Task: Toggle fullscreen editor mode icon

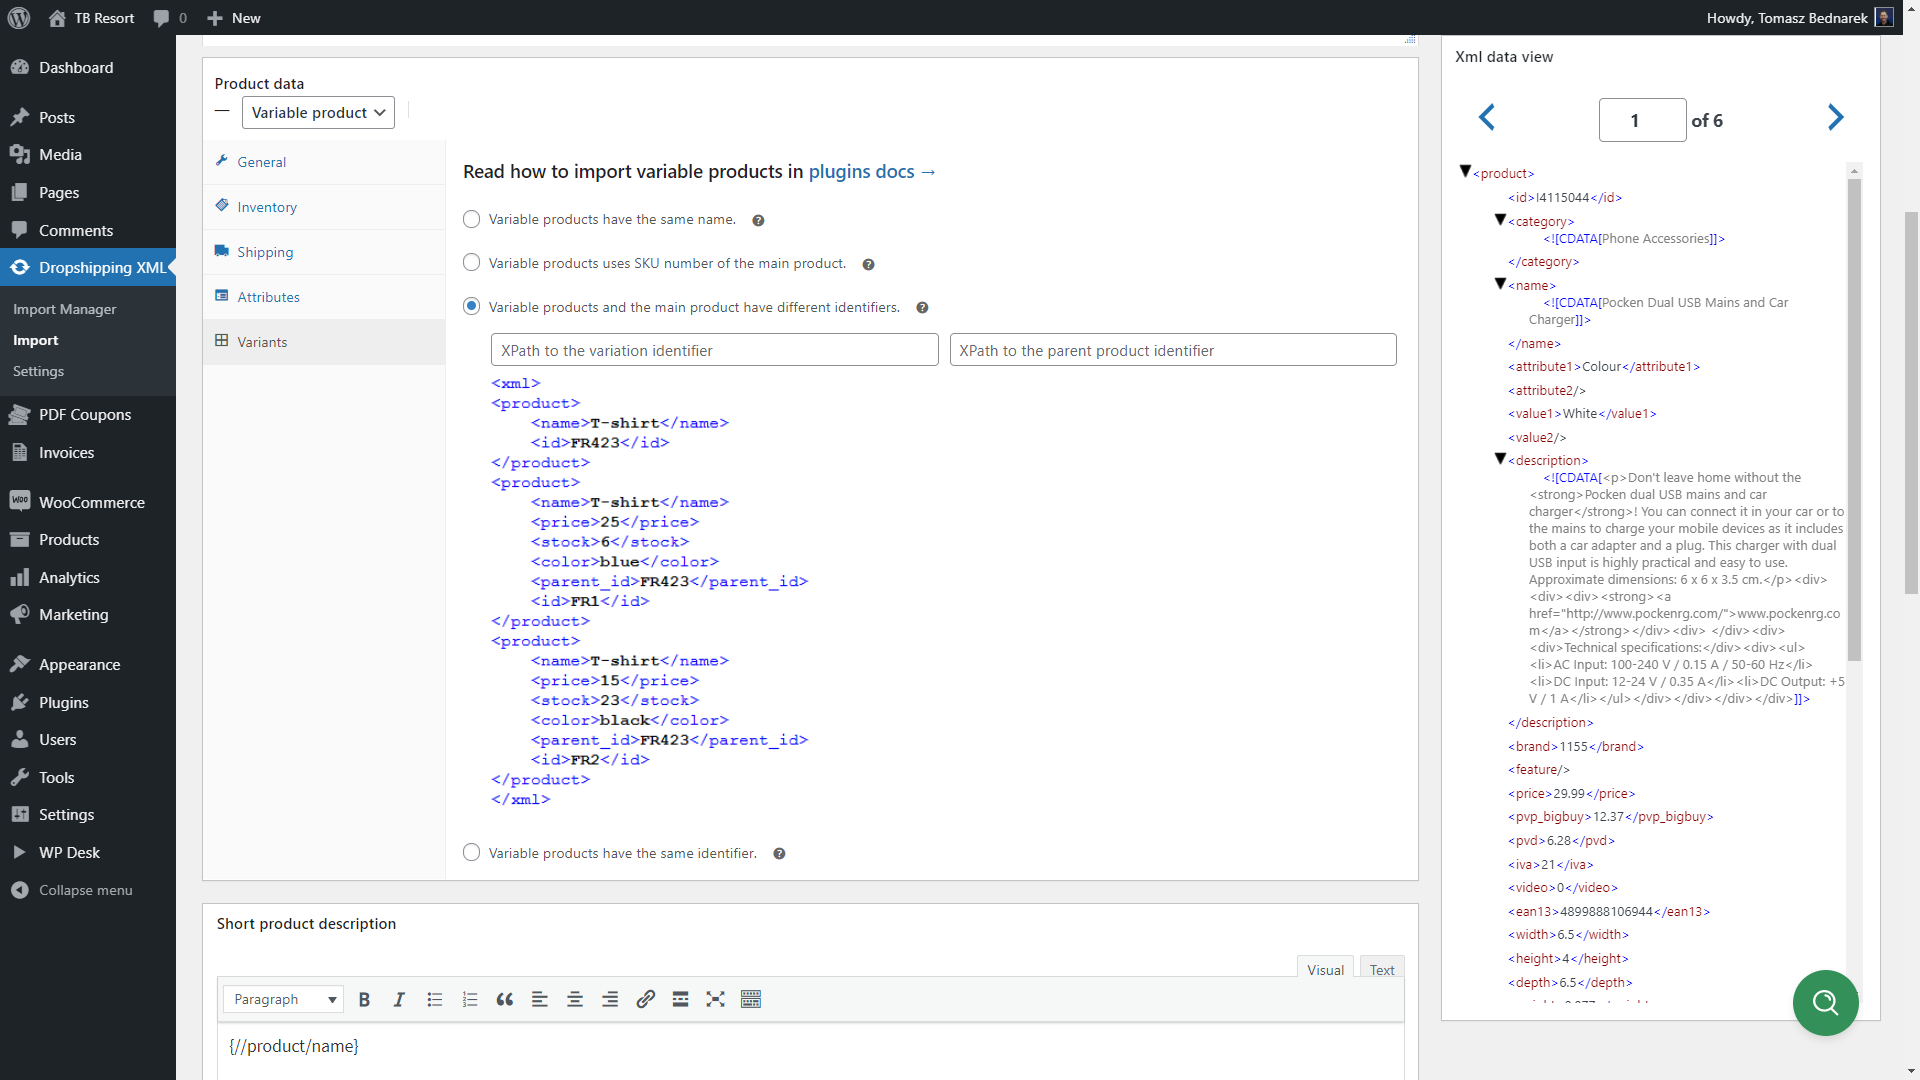Action: [715, 999]
